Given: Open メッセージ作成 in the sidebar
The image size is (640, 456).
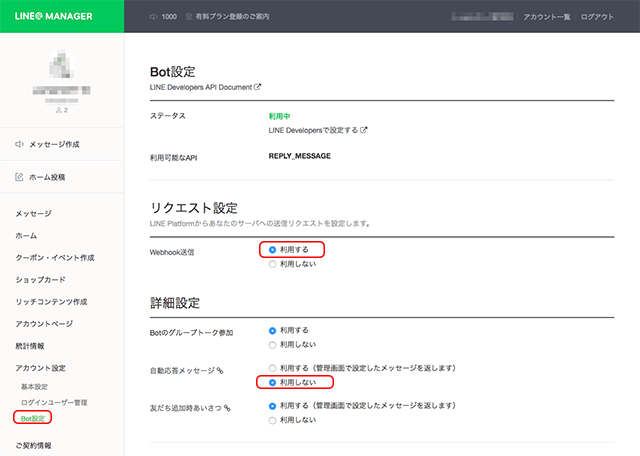Looking at the screenshot, I should (x=54, y=144).
